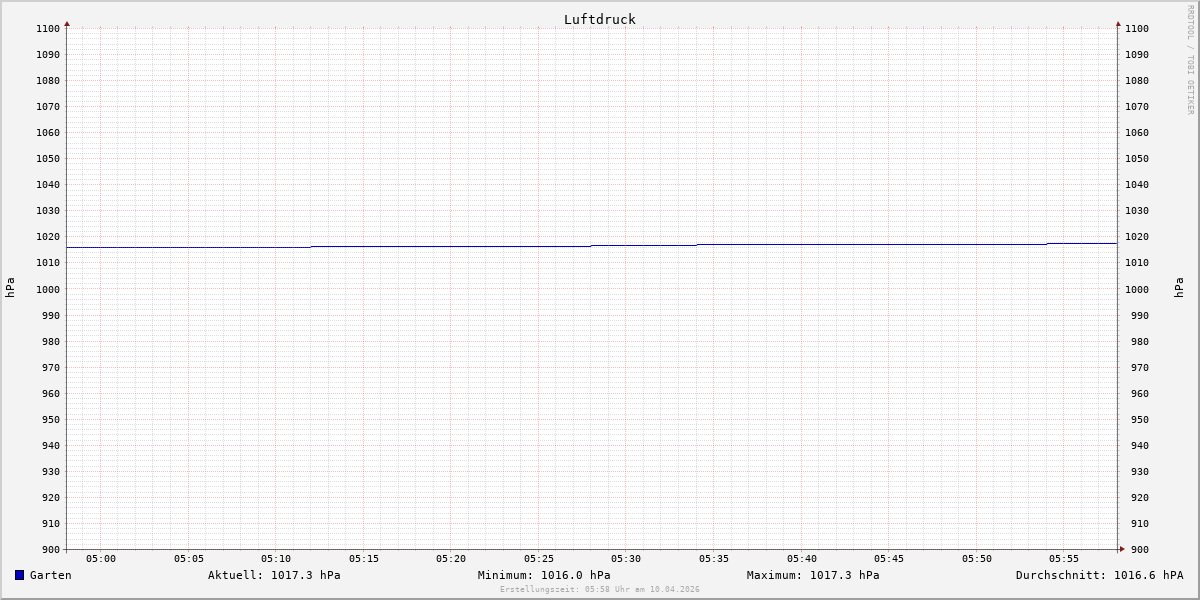Click the 05:00 time axis label

click(x=101, y=559)
